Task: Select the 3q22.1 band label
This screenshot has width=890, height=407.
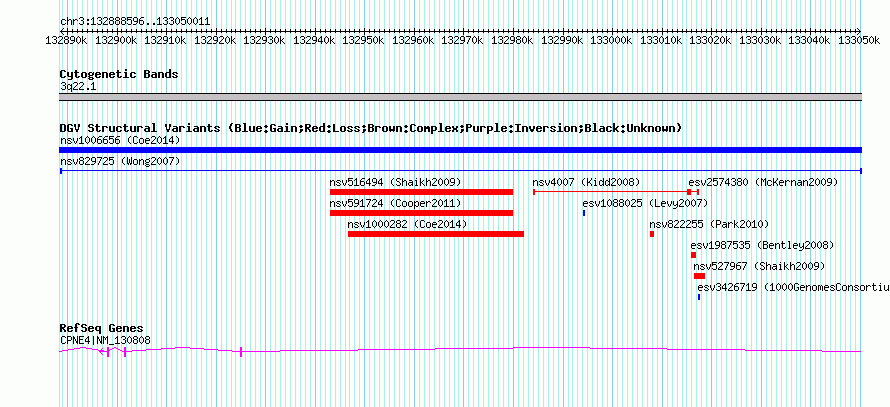Action: 78,86
